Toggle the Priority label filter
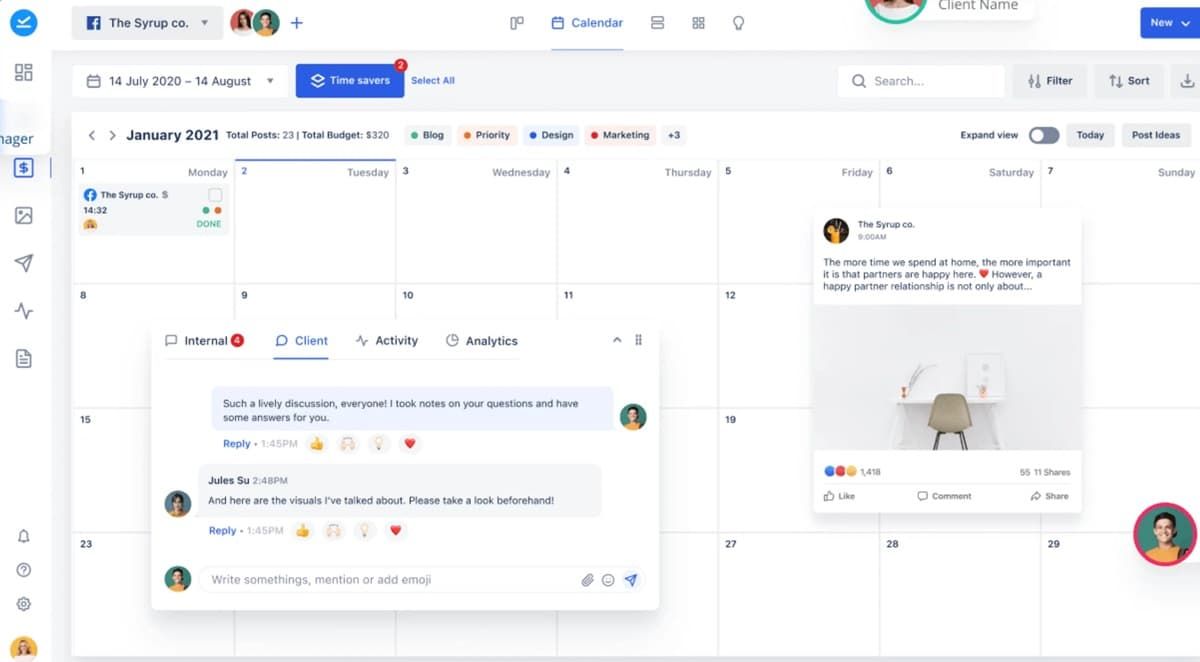Viewport: 1200px width, 662px height. click(x=486, y=135)
